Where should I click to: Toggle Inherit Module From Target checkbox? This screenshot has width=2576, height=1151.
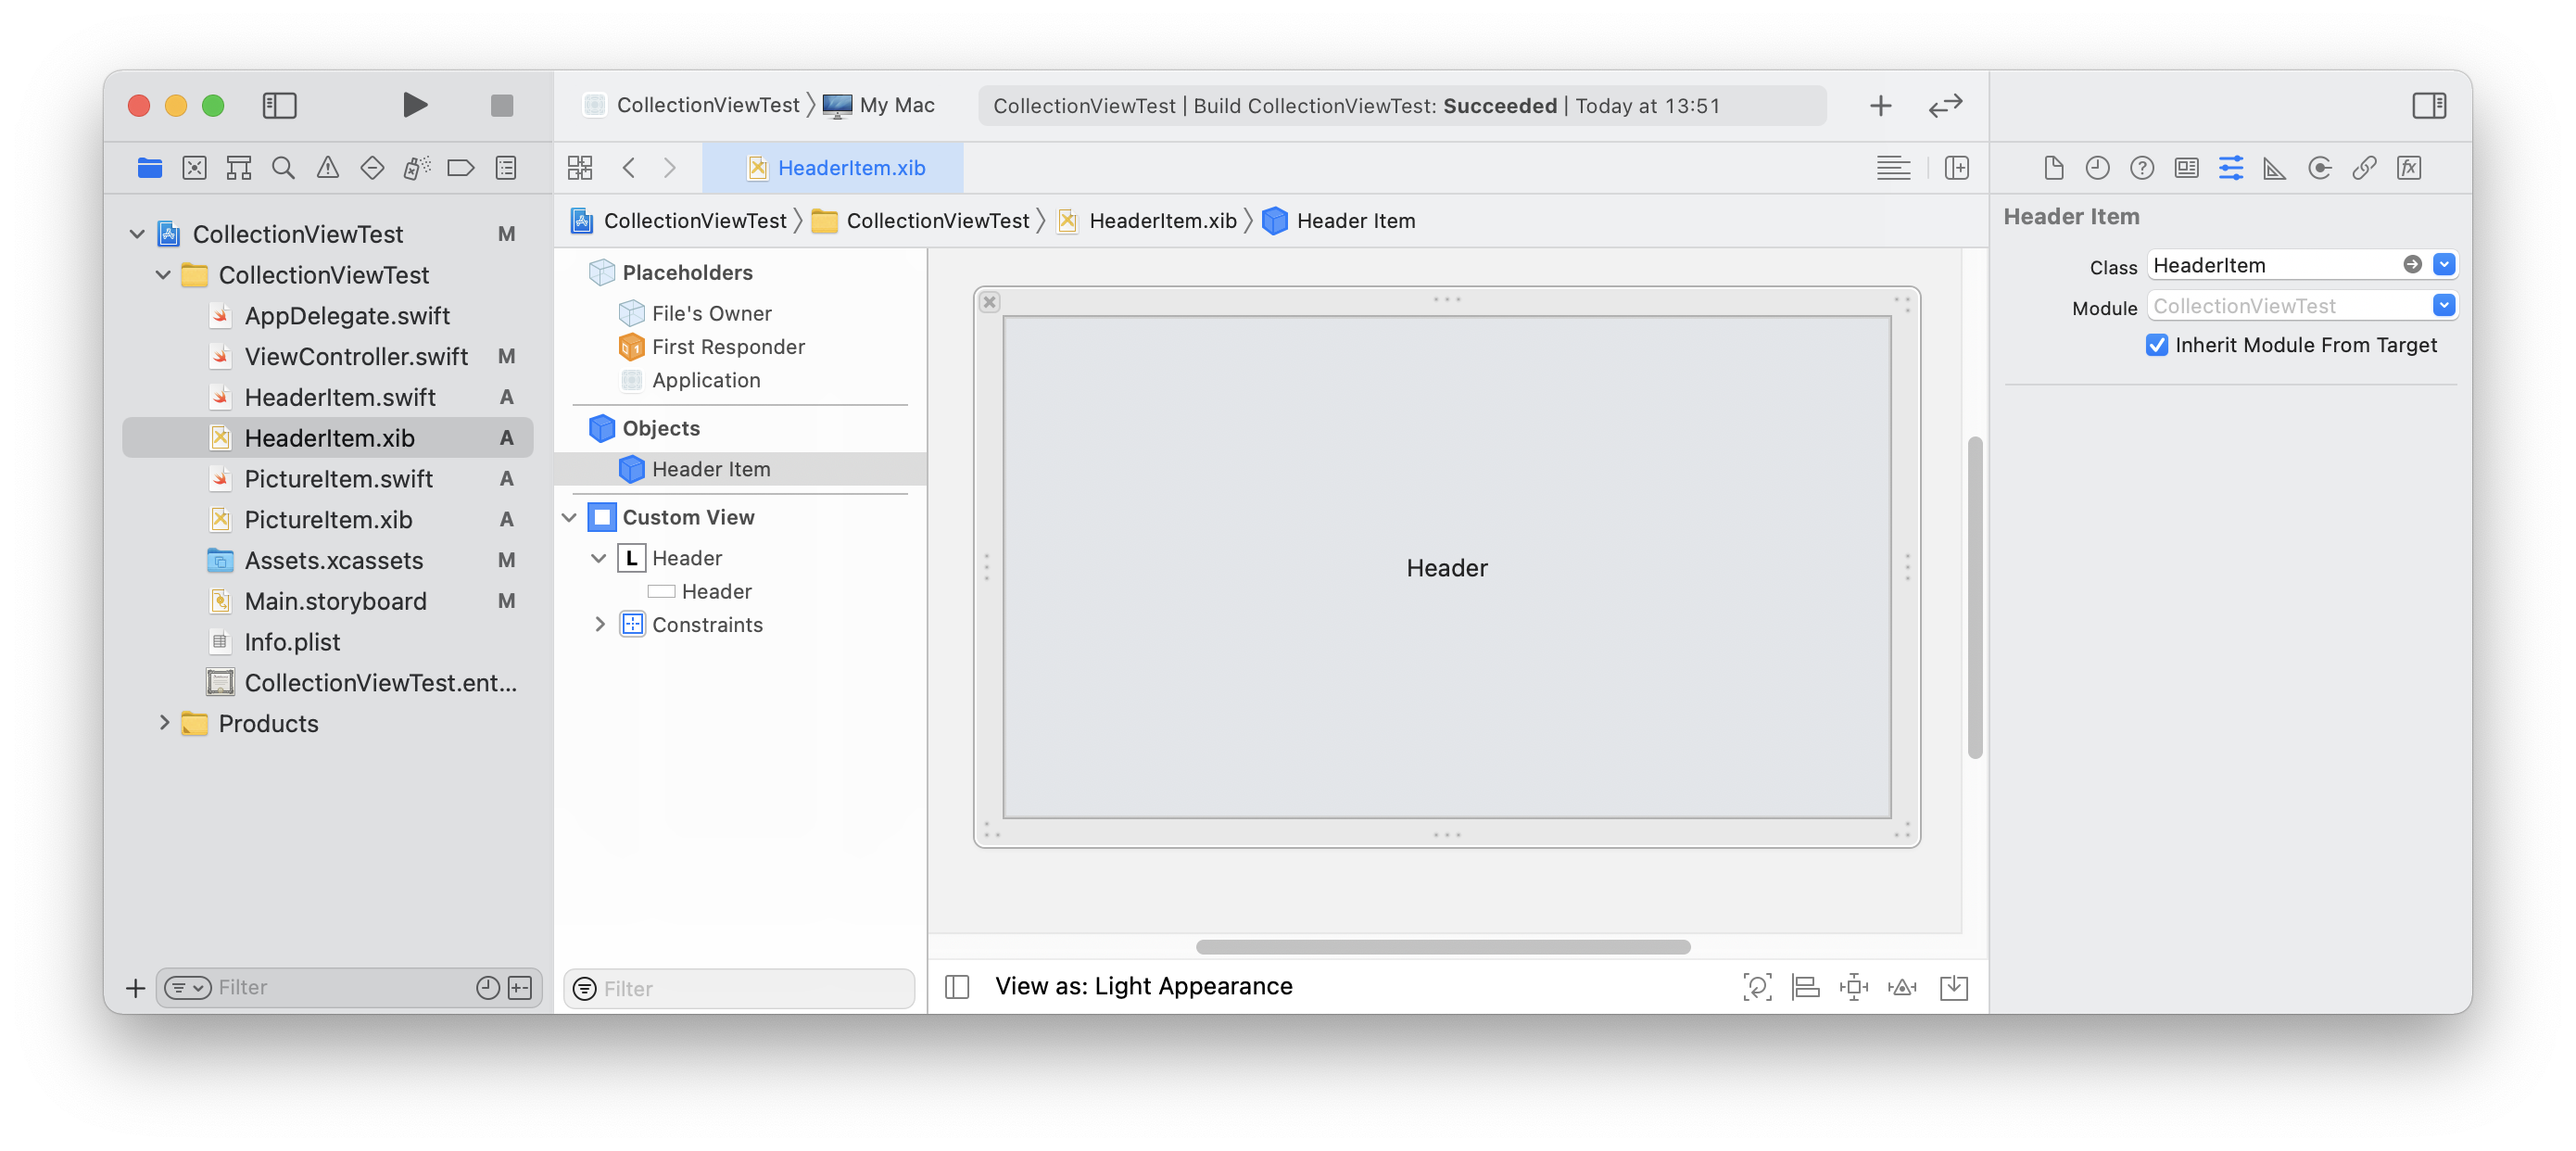click(x=2156, y=345)
